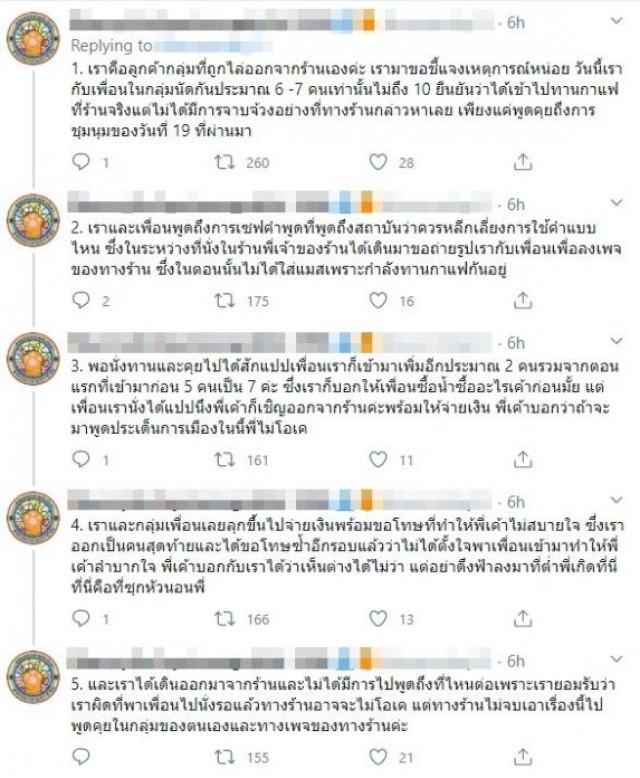The height and width of the screenshot is (778, 640).
Task: Like the tweet that has 10 likes
Action: pyautogui.click(x=378, y=300)
